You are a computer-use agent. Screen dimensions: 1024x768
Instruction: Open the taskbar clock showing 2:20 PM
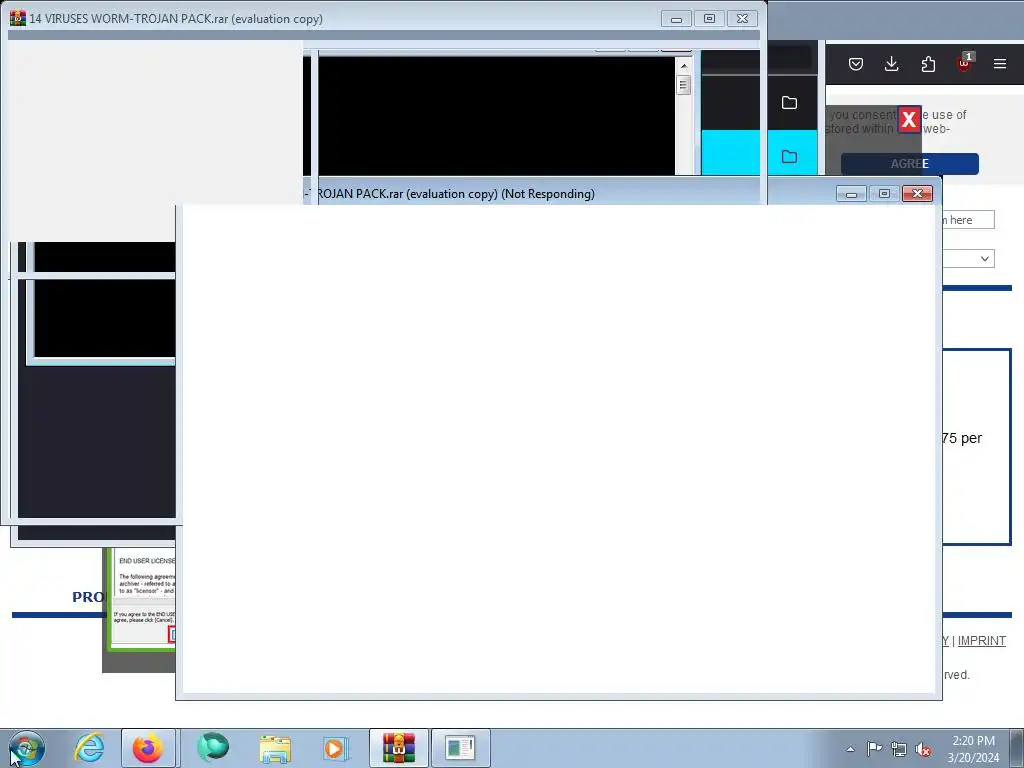tap(973, 749)
